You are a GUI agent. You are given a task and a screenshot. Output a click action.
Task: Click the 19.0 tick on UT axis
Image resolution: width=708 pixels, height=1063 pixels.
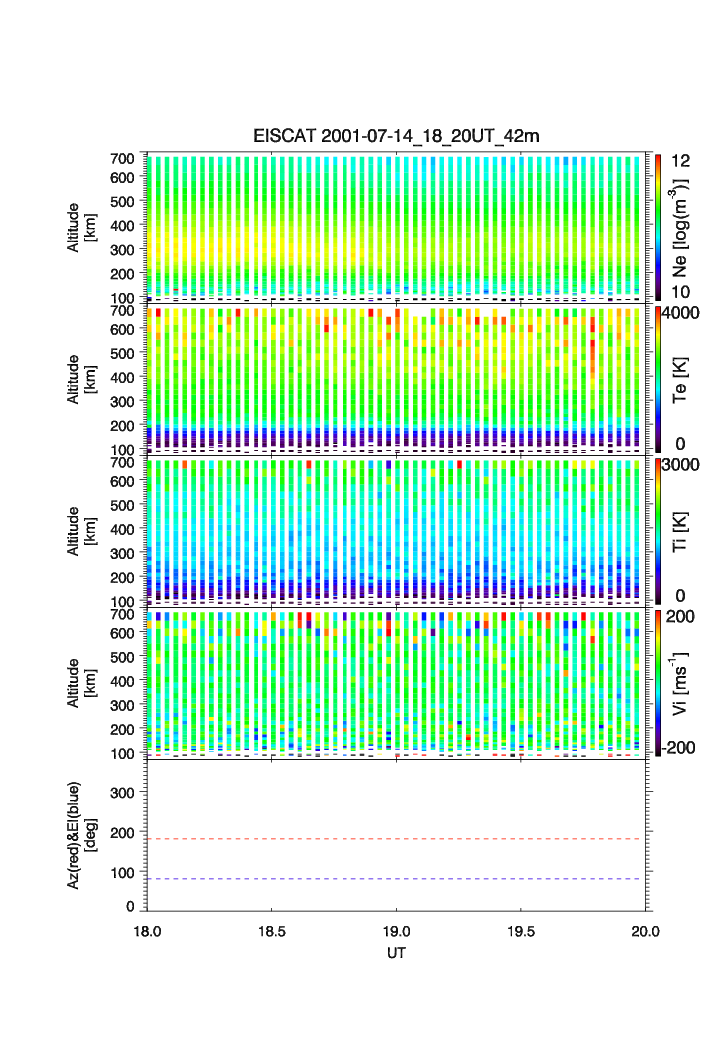click(397, 931)
